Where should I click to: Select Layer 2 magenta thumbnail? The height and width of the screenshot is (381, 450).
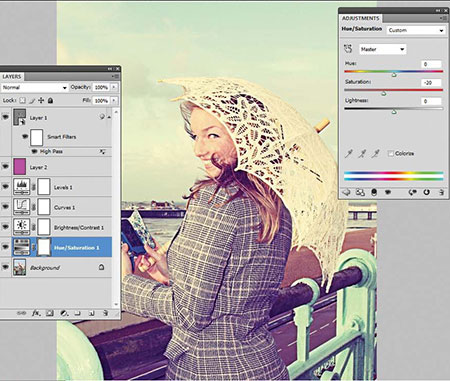(x=20, y=166)
